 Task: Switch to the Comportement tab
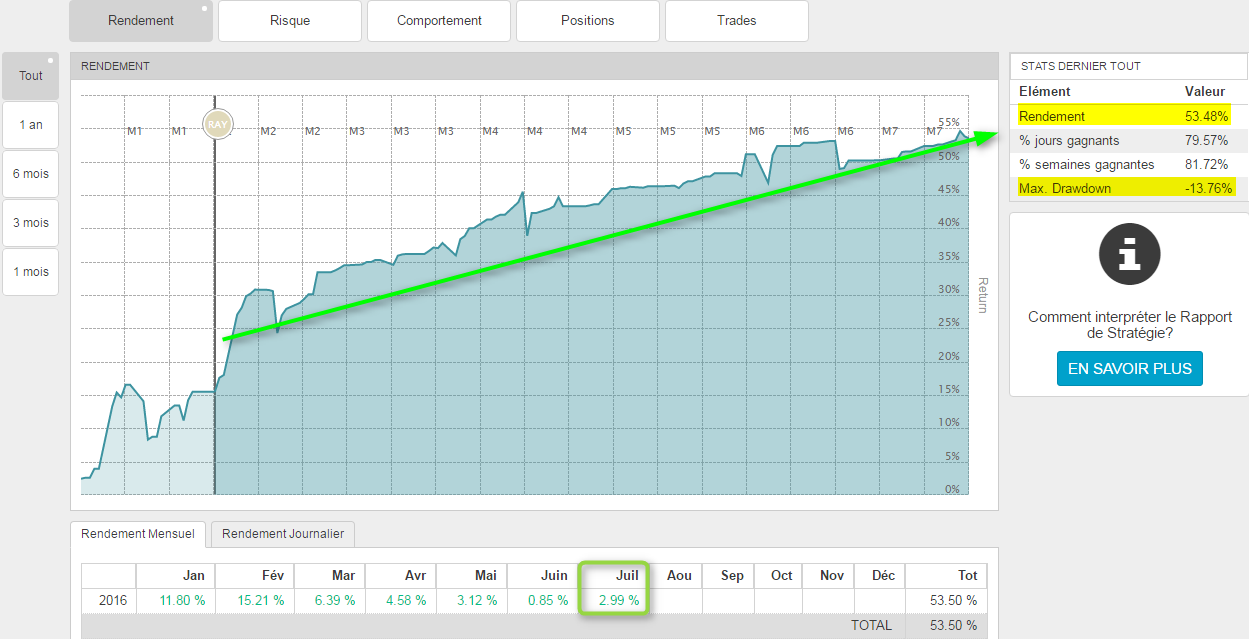point(439,21)
